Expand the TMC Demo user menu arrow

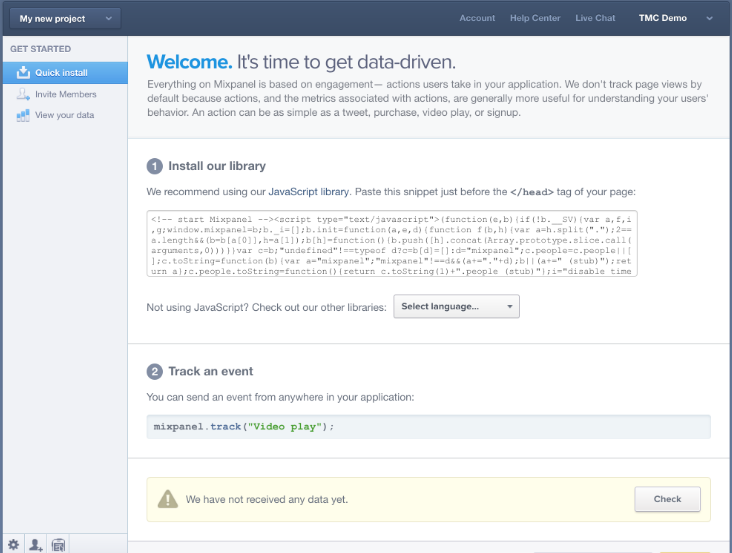709,18
